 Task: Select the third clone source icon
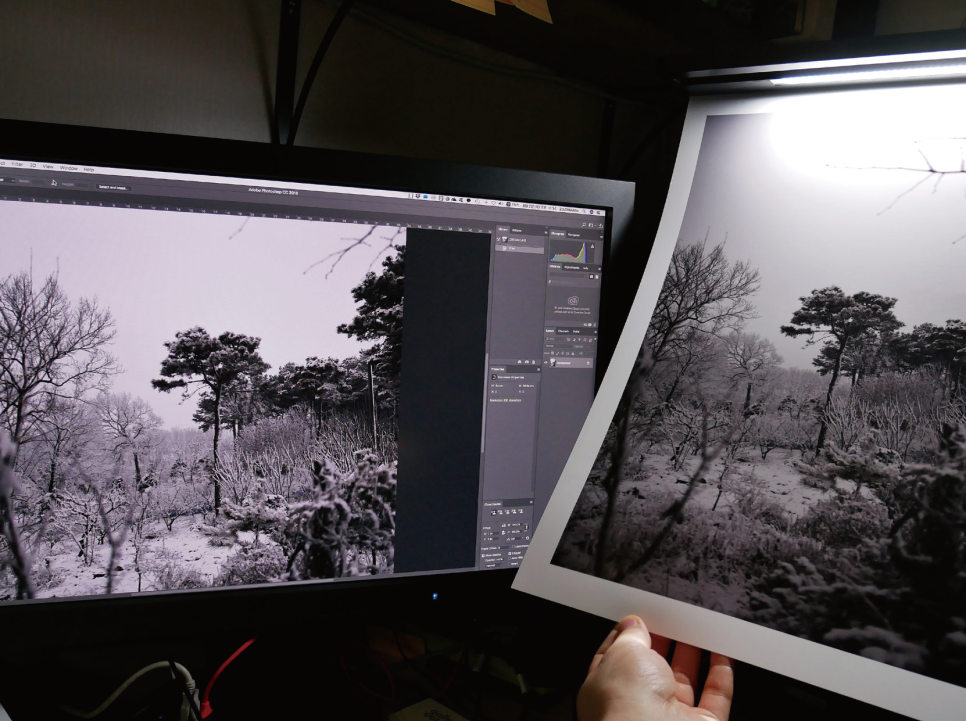[507, 511]
